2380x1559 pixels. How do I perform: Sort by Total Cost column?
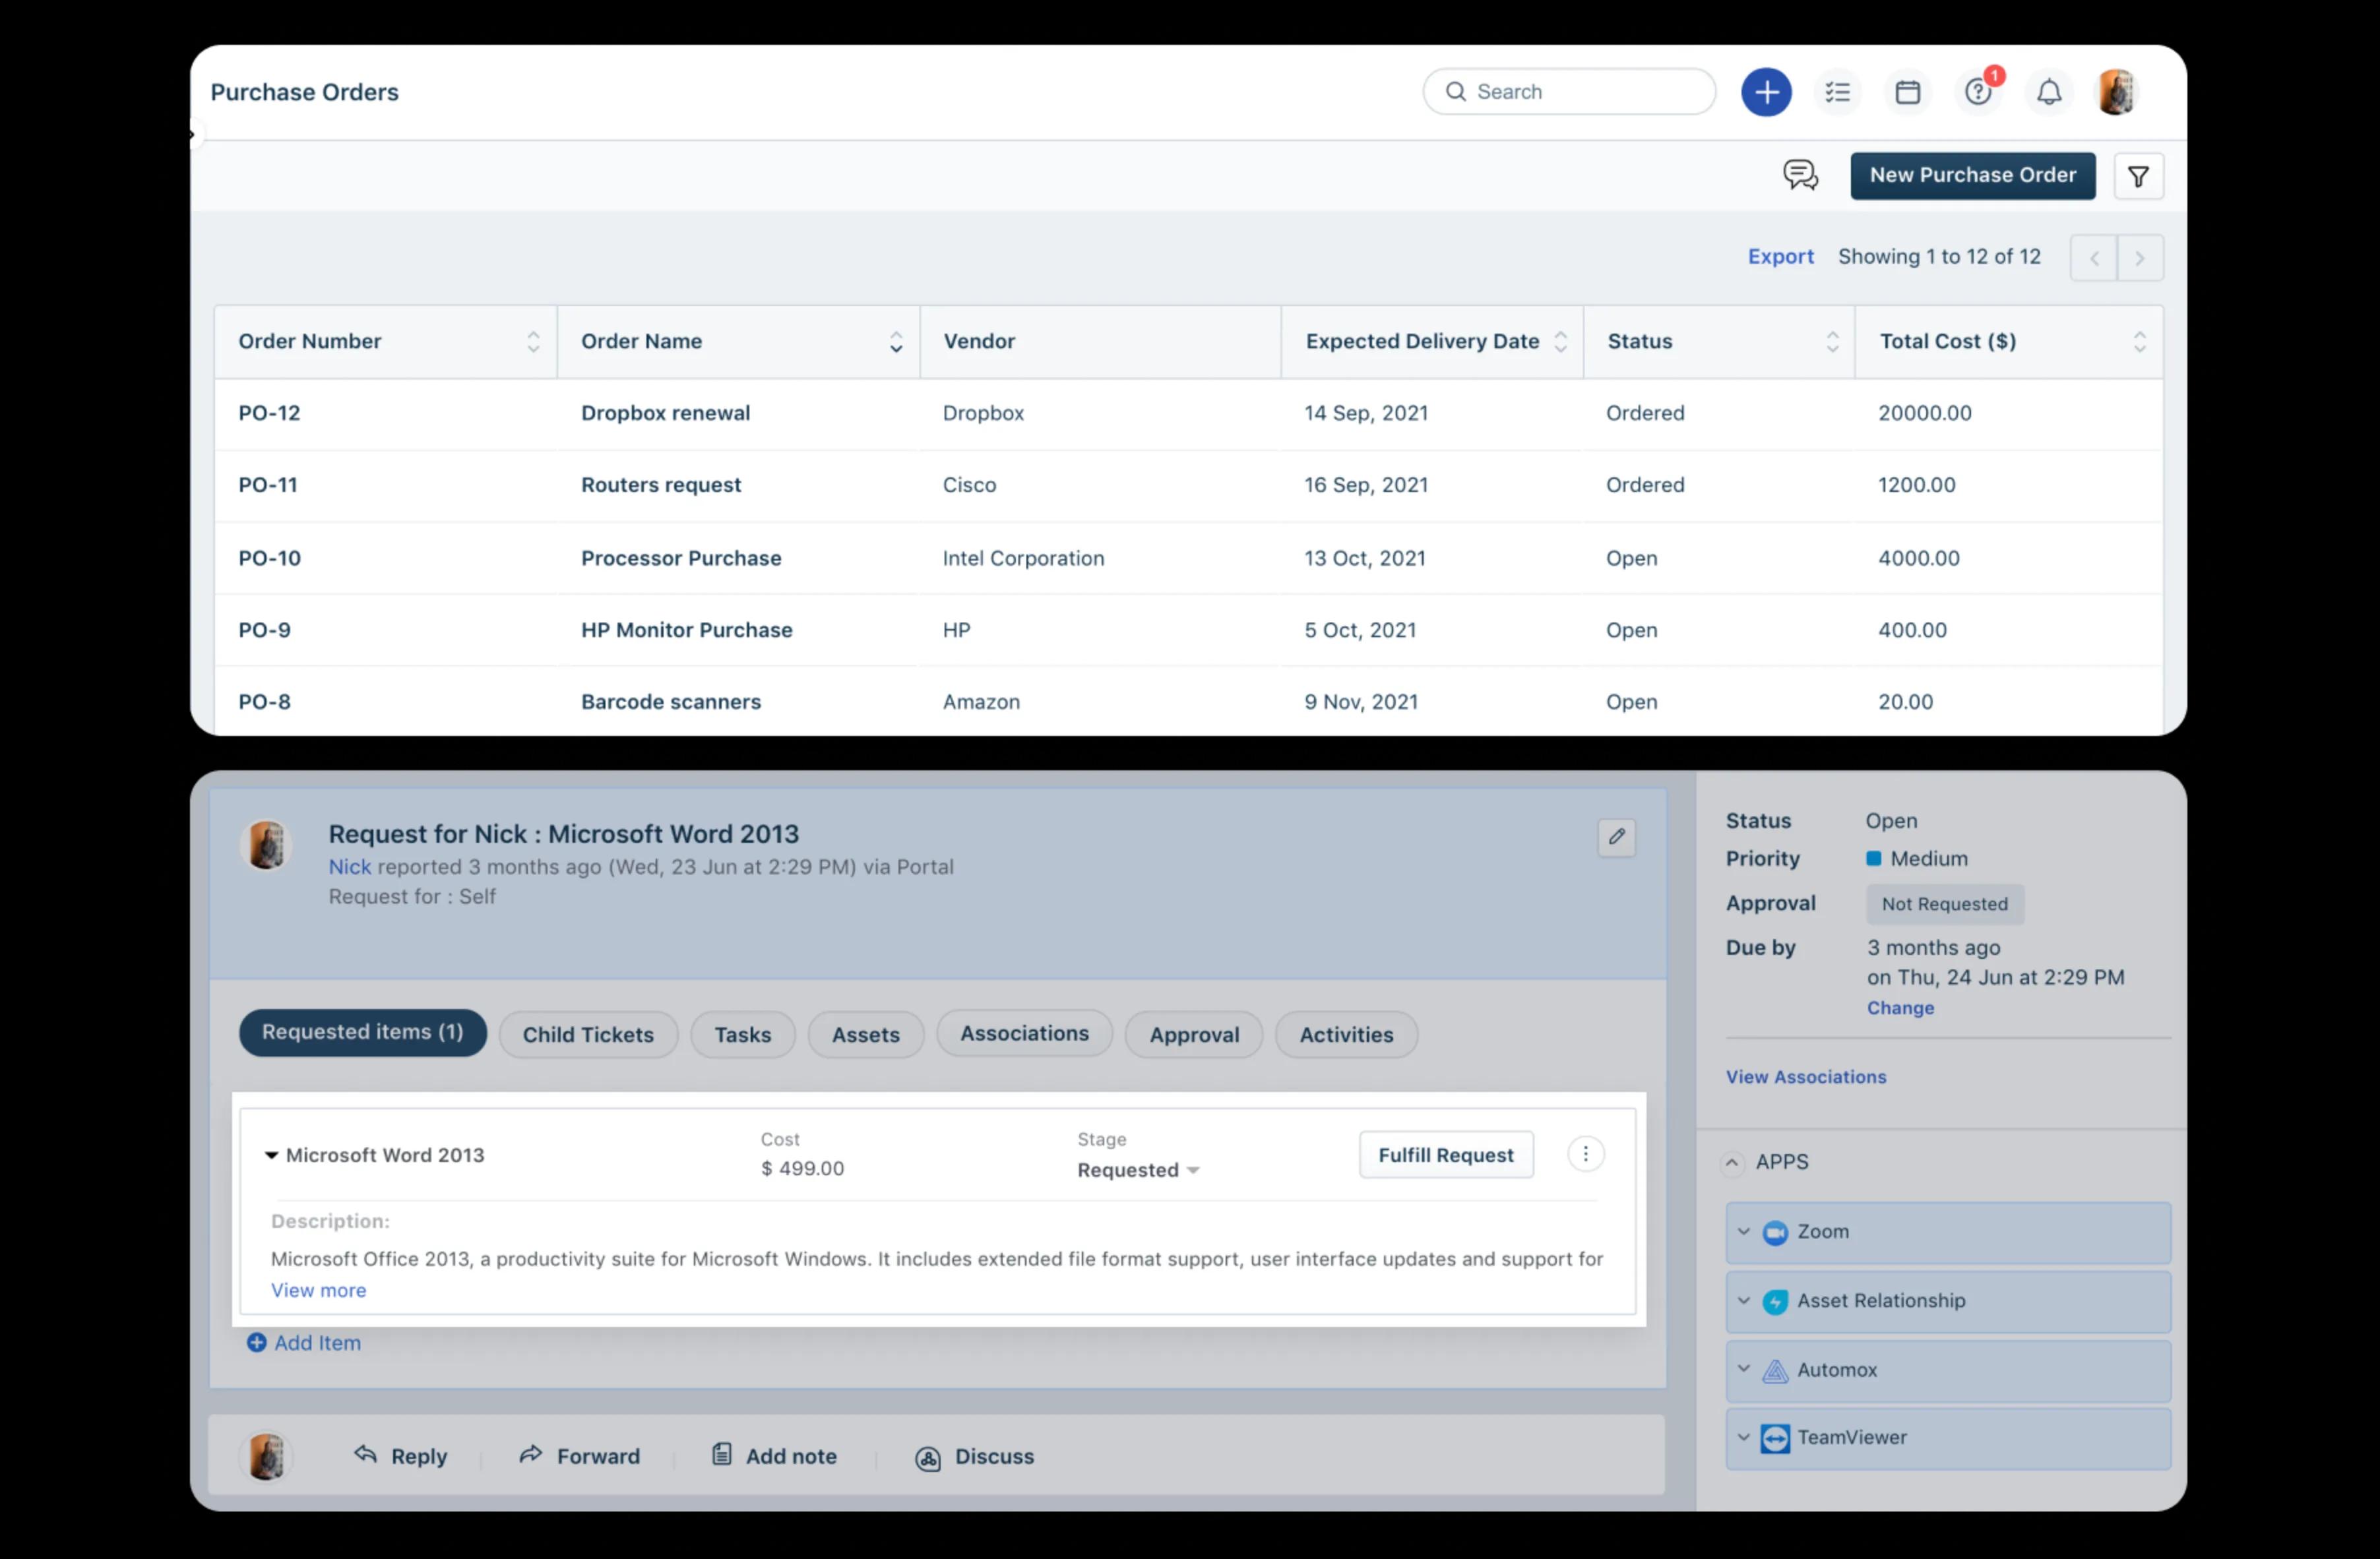(x=2139, y=342)
